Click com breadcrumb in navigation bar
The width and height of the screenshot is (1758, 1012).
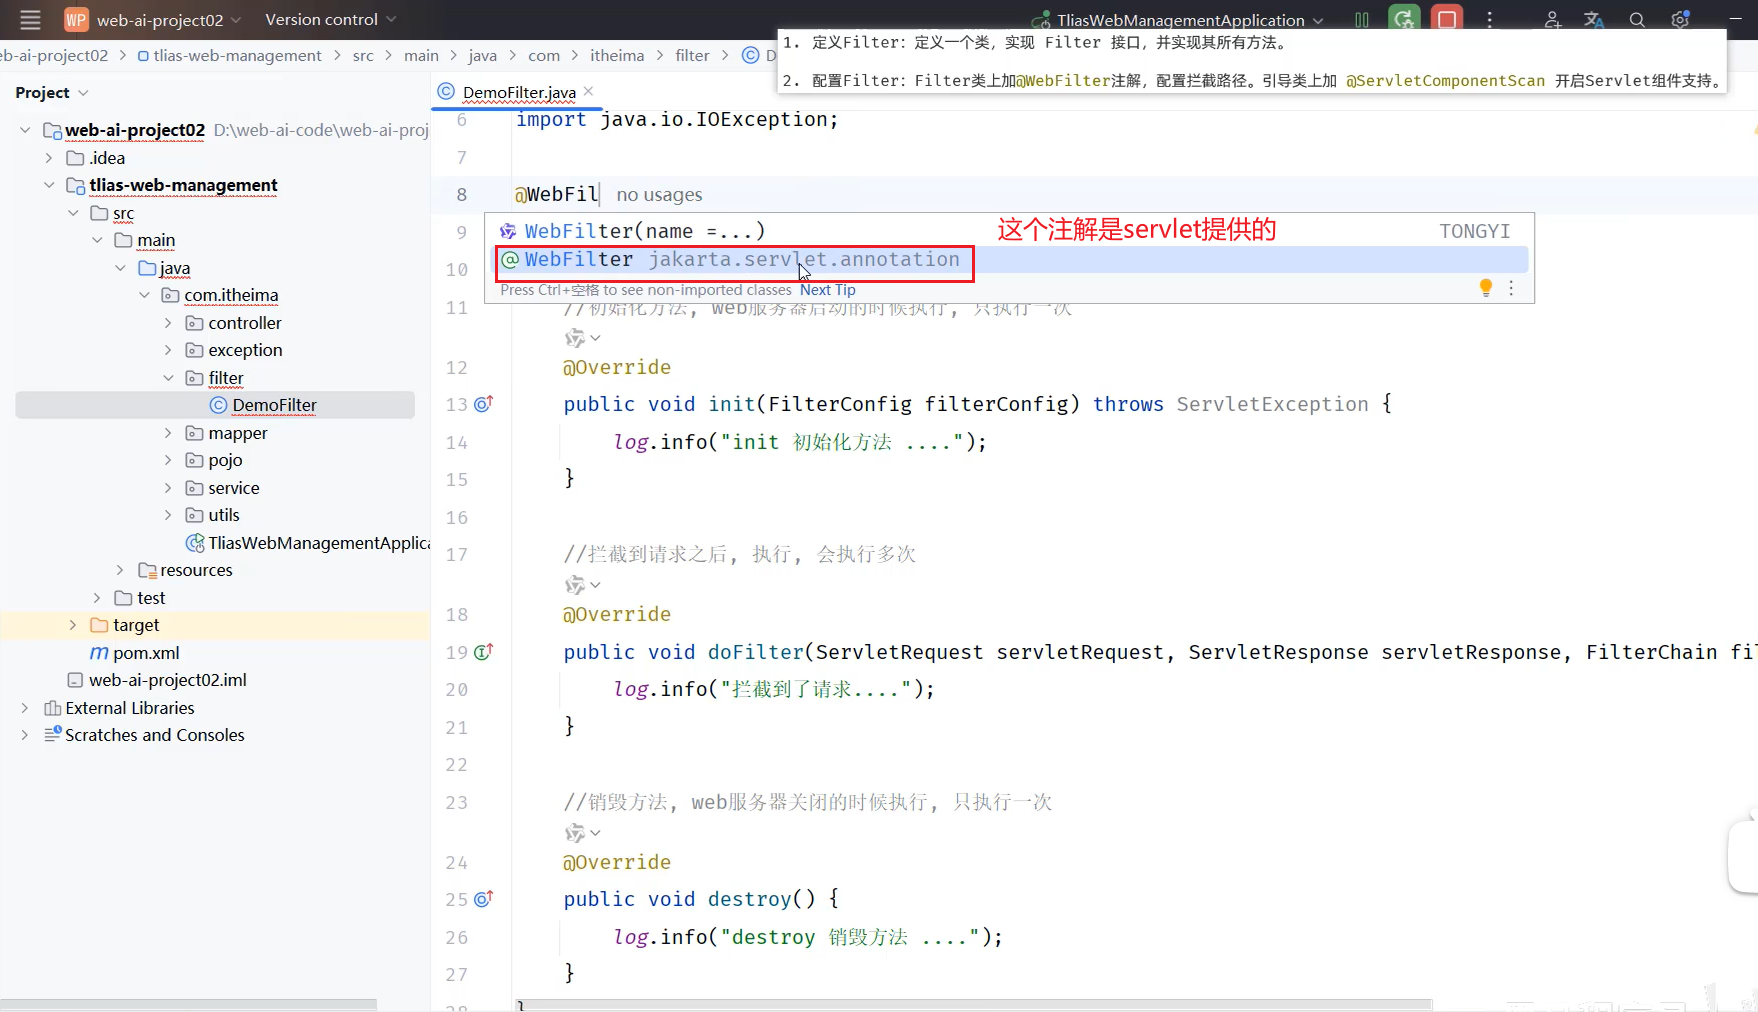(x=544, y=55)
